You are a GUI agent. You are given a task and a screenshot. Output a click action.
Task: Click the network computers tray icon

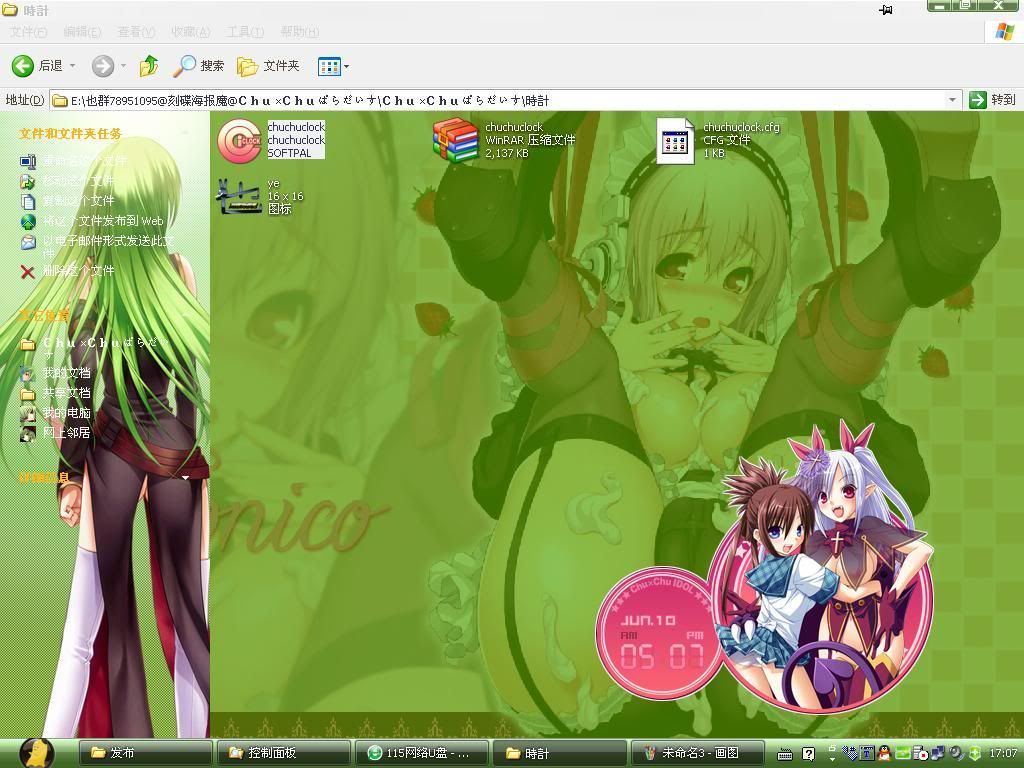click(x=937, y=753)
